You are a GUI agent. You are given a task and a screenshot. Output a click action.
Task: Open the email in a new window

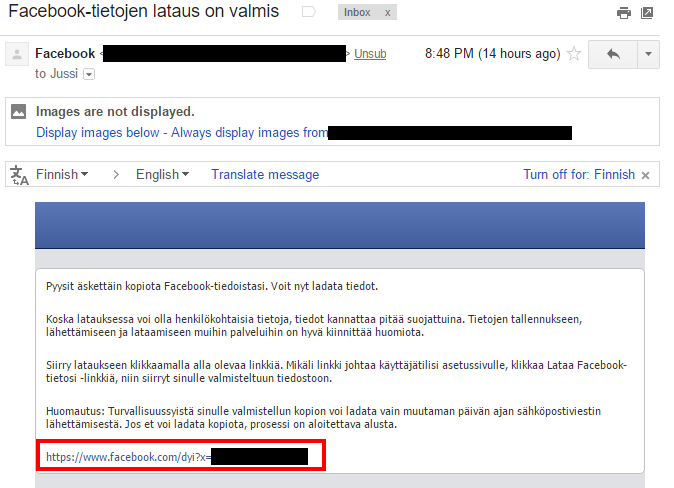click(x=647, y=13)
